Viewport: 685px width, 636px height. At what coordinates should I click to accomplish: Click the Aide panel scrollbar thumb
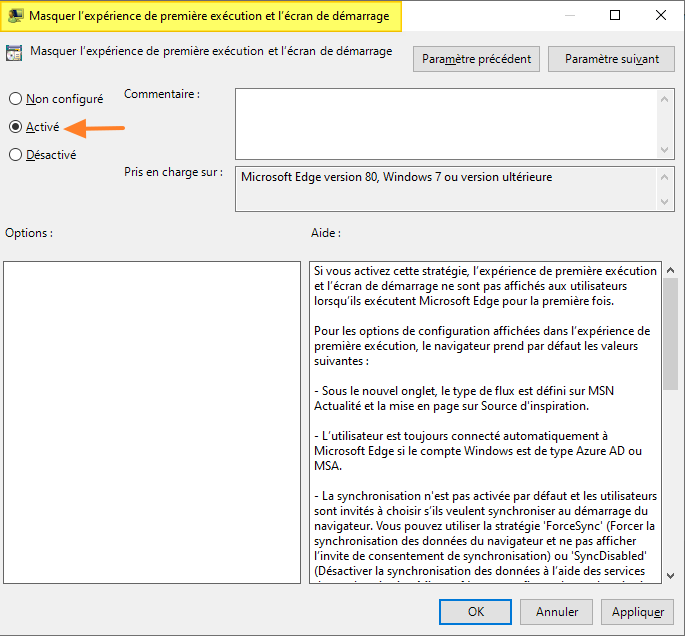pos(670,334)
